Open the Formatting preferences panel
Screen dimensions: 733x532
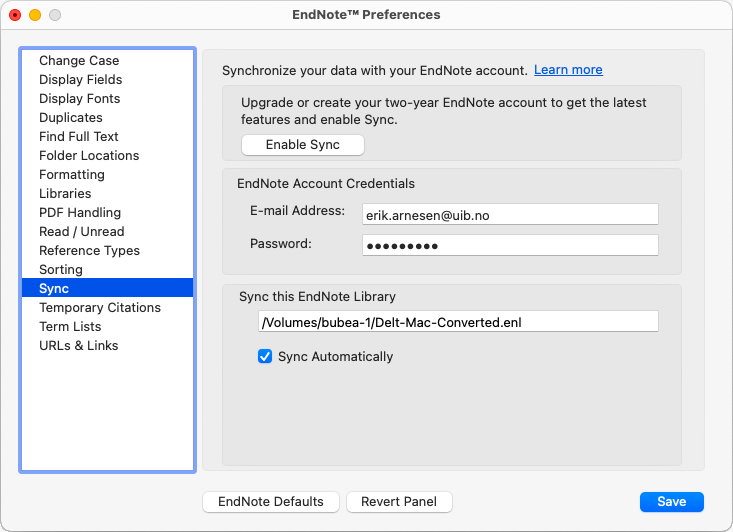coord(107,174)
